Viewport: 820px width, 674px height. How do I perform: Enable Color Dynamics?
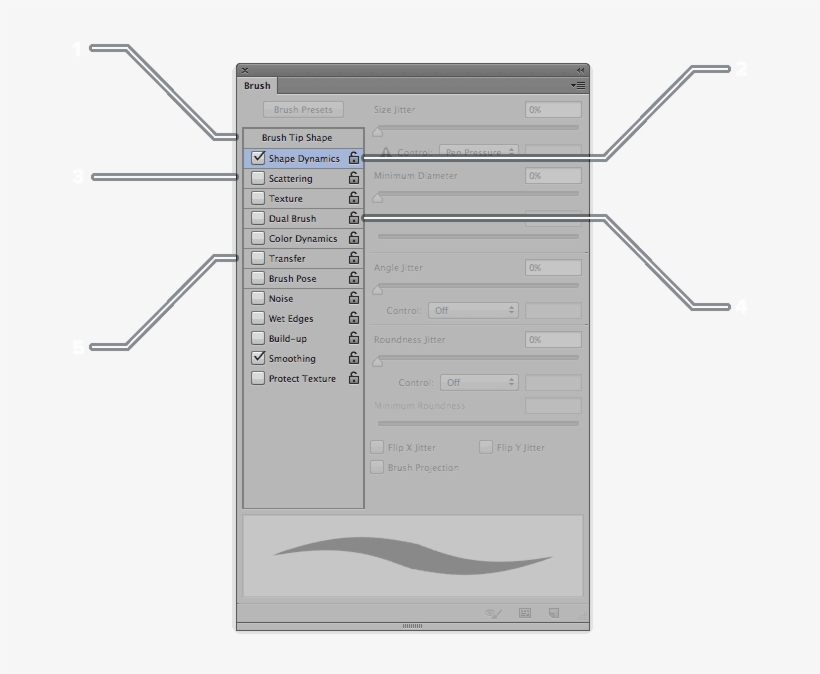click(257, 238)
